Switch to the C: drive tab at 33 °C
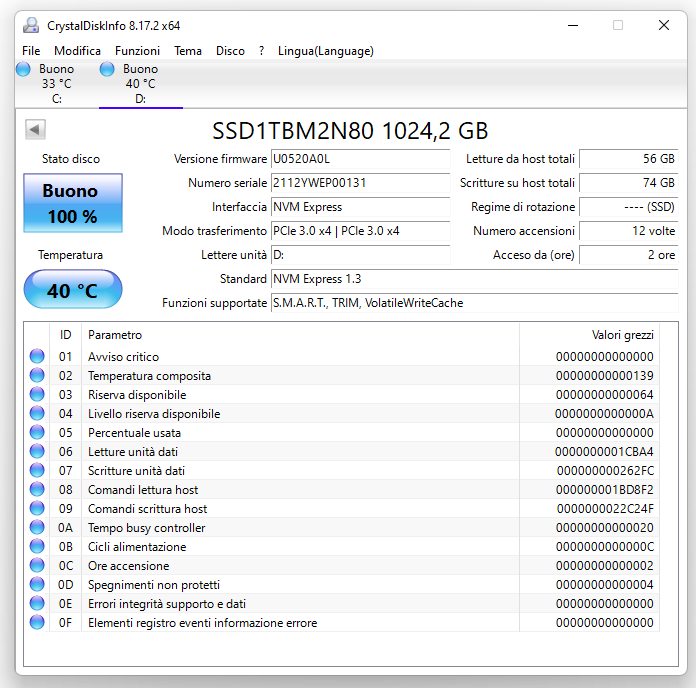 point(56,84)
